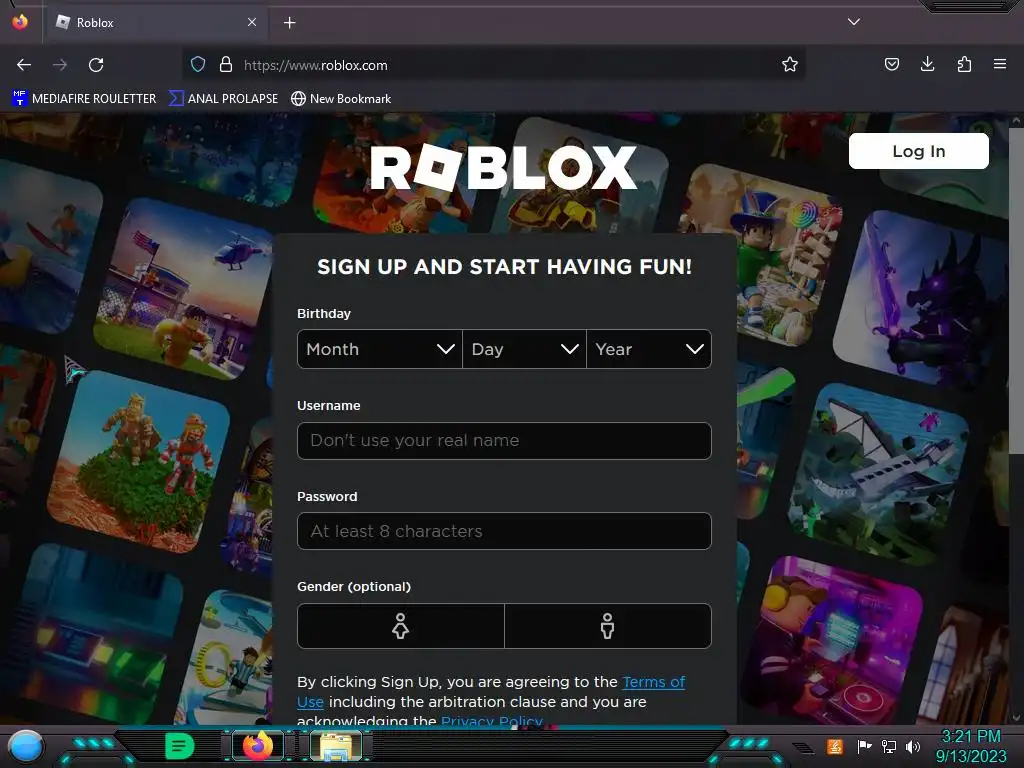This screenshot has height=768, width=1024.
Task: Expand the list all tabs chevron
Action: [854, 22]
